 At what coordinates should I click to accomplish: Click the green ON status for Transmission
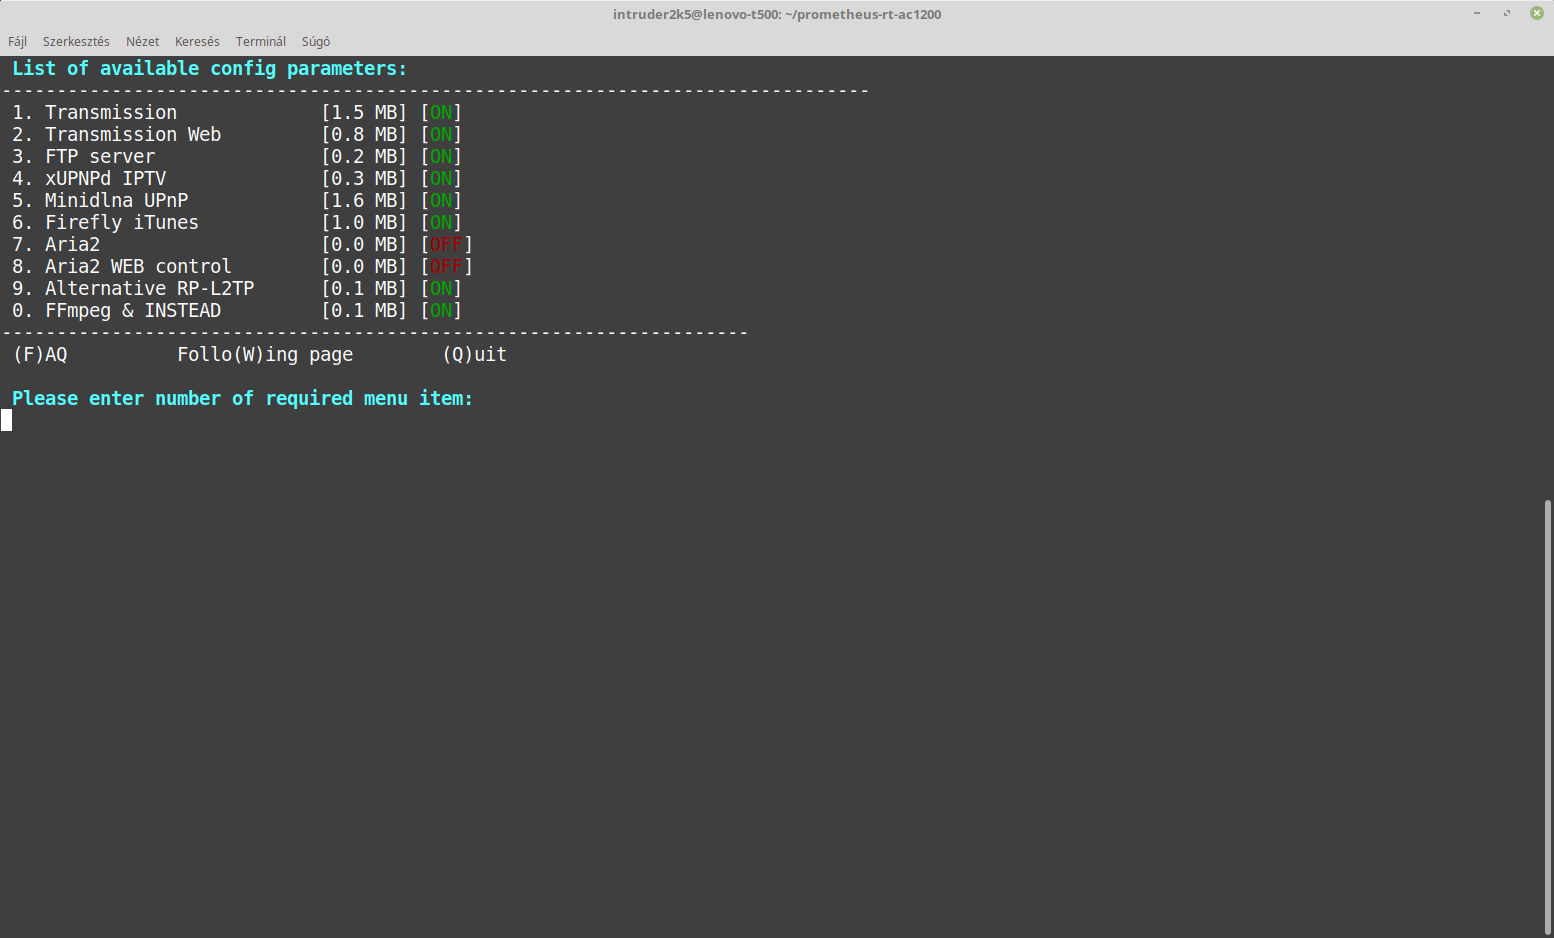[441, 112]
